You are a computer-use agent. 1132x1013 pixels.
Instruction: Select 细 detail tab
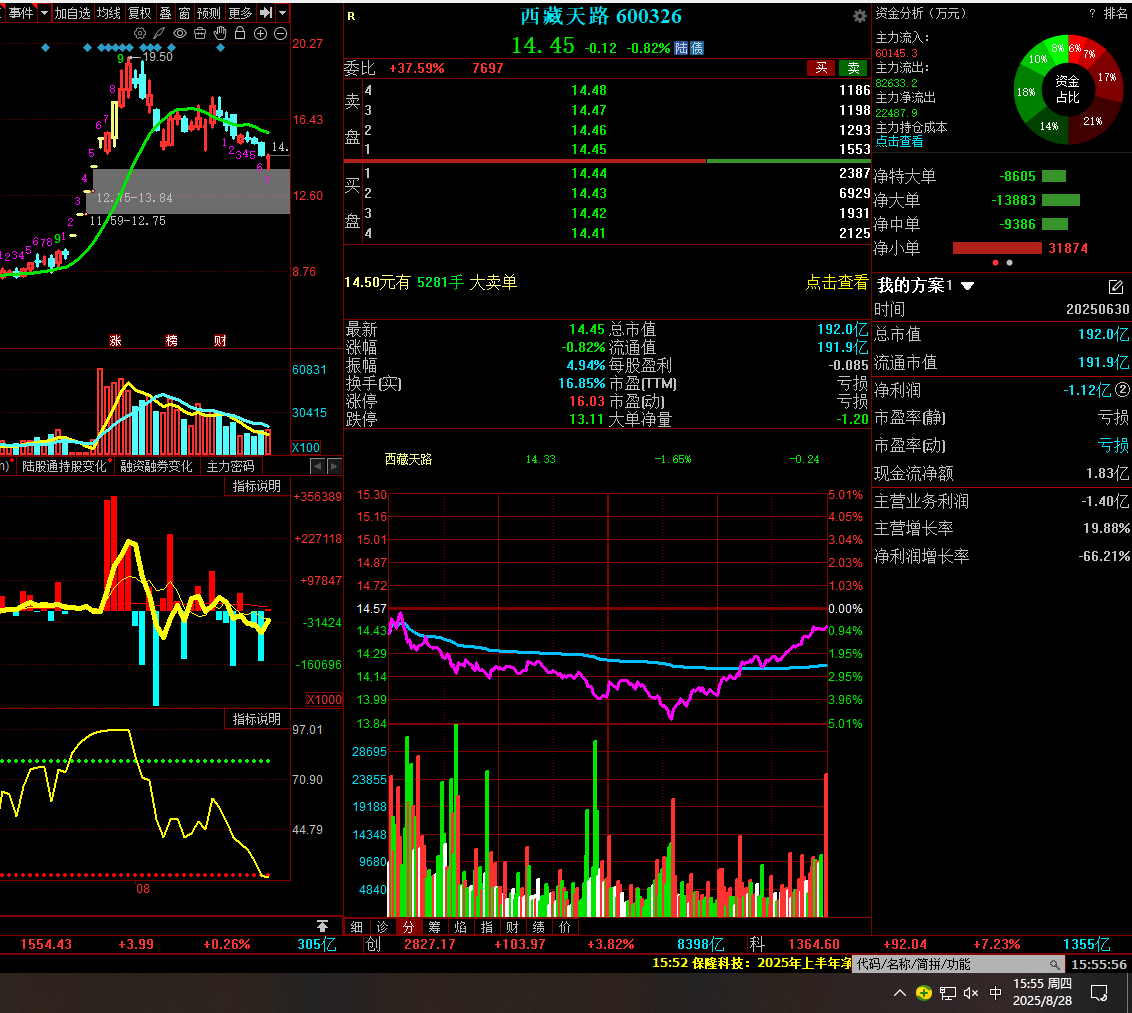point(357,927)
